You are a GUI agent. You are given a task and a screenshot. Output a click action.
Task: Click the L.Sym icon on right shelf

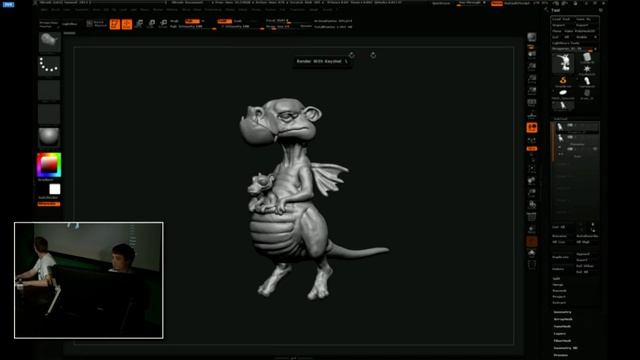pos(531,140)
